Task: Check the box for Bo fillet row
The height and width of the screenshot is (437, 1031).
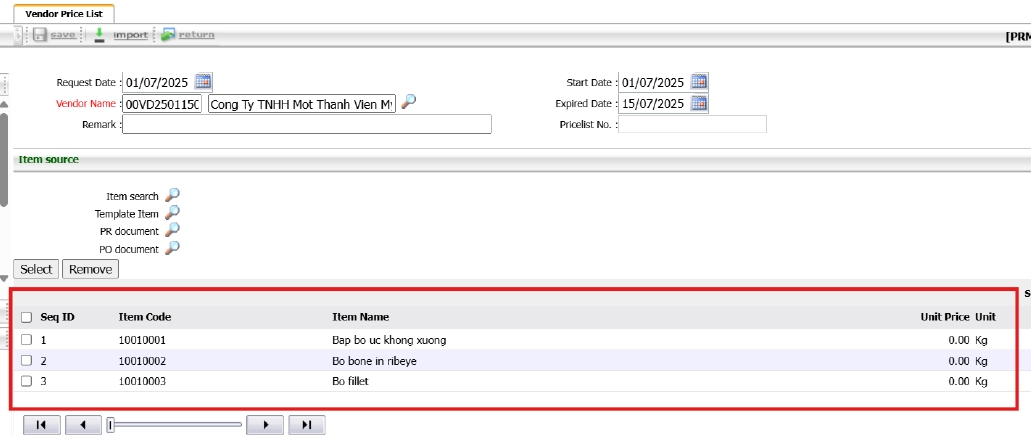Action: (27, 381)
